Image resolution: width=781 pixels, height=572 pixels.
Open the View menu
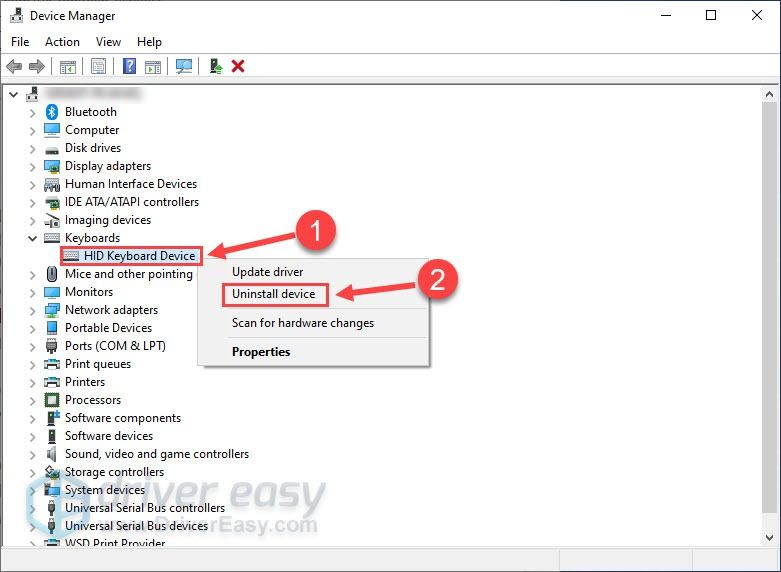(x=108, y=42)
